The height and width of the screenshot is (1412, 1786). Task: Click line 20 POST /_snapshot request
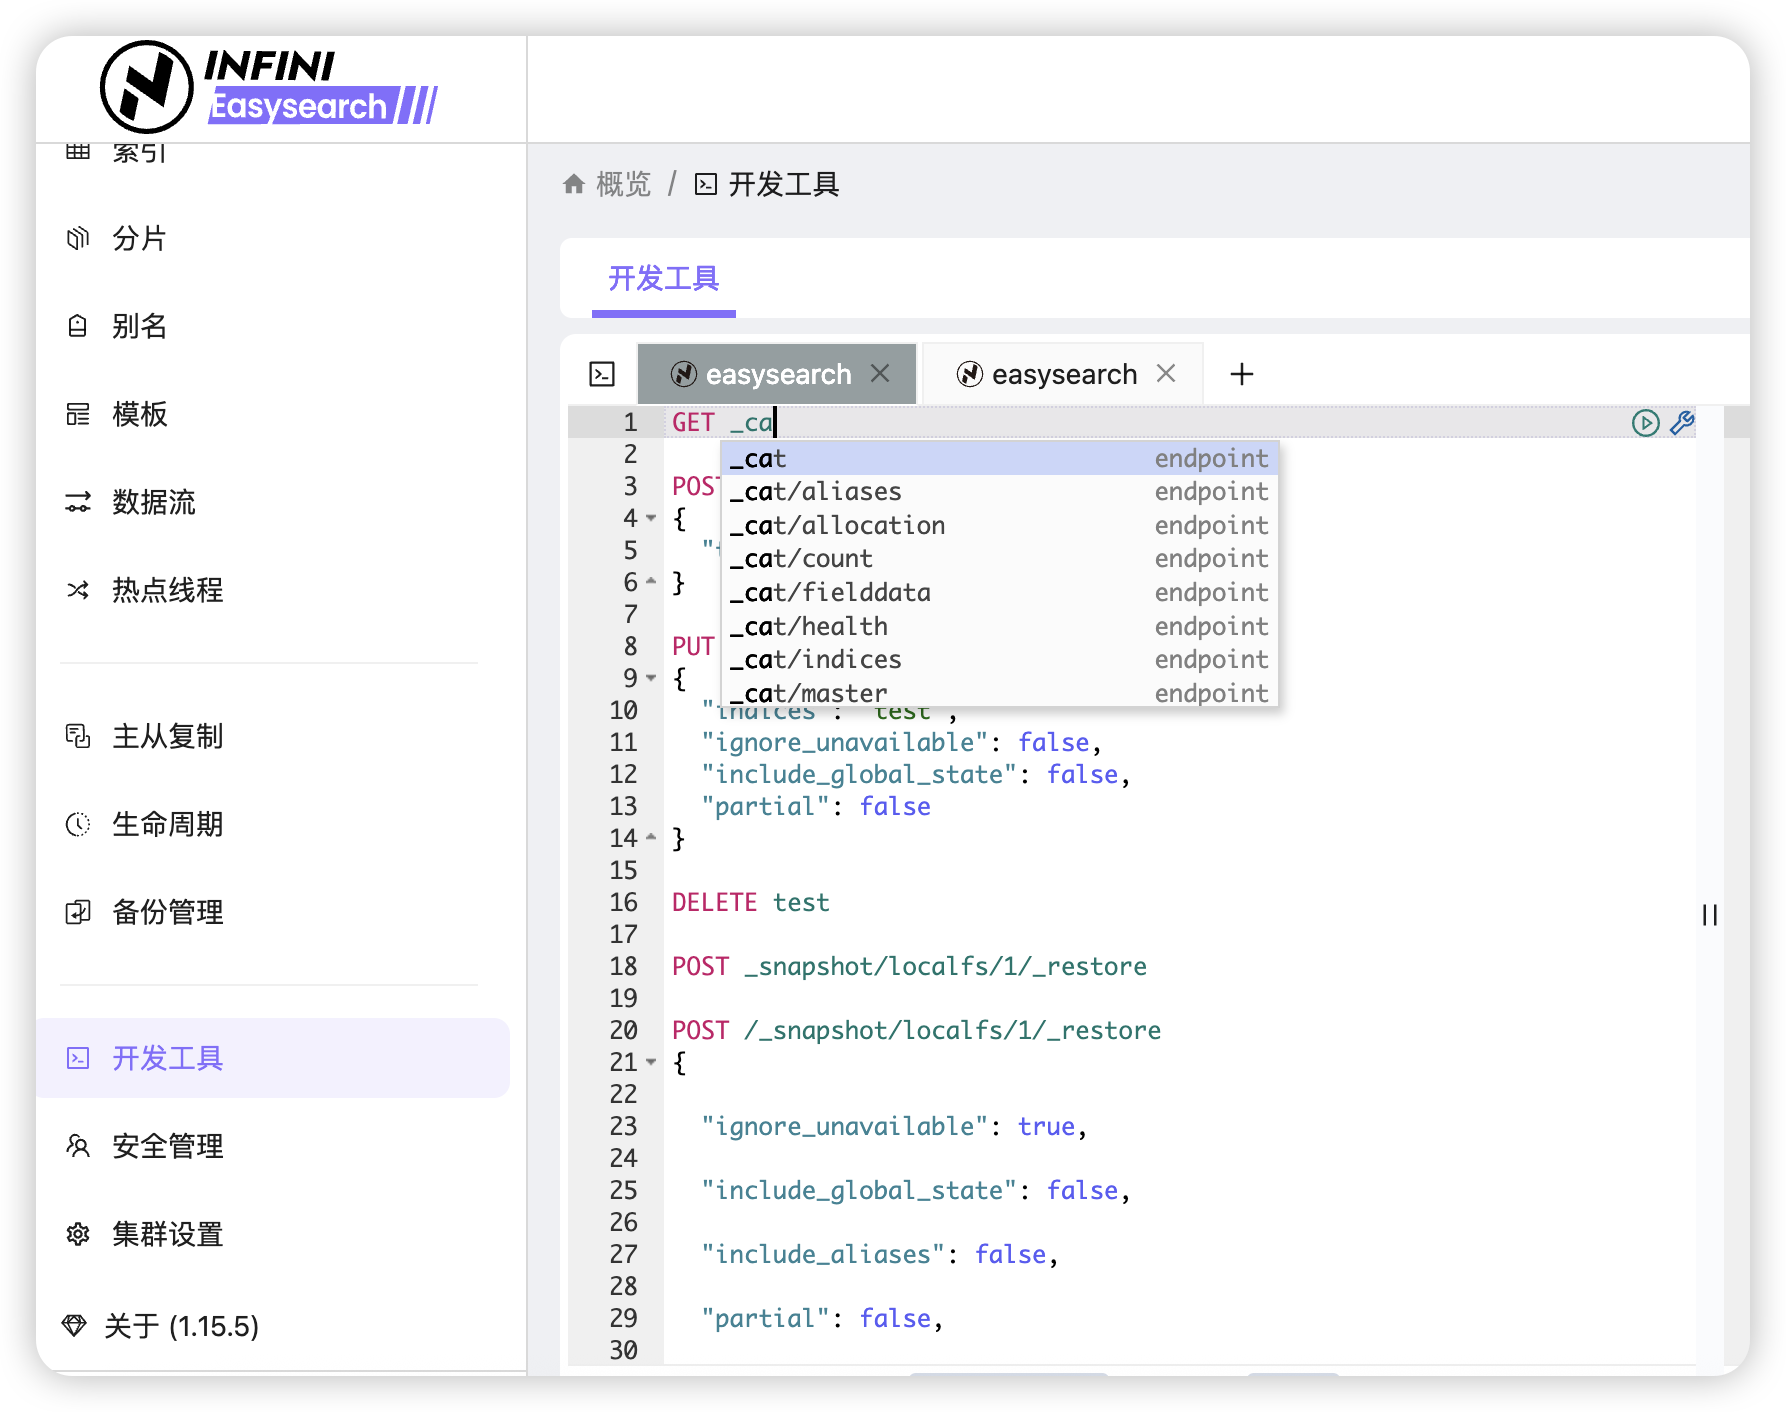(916, 1030)
